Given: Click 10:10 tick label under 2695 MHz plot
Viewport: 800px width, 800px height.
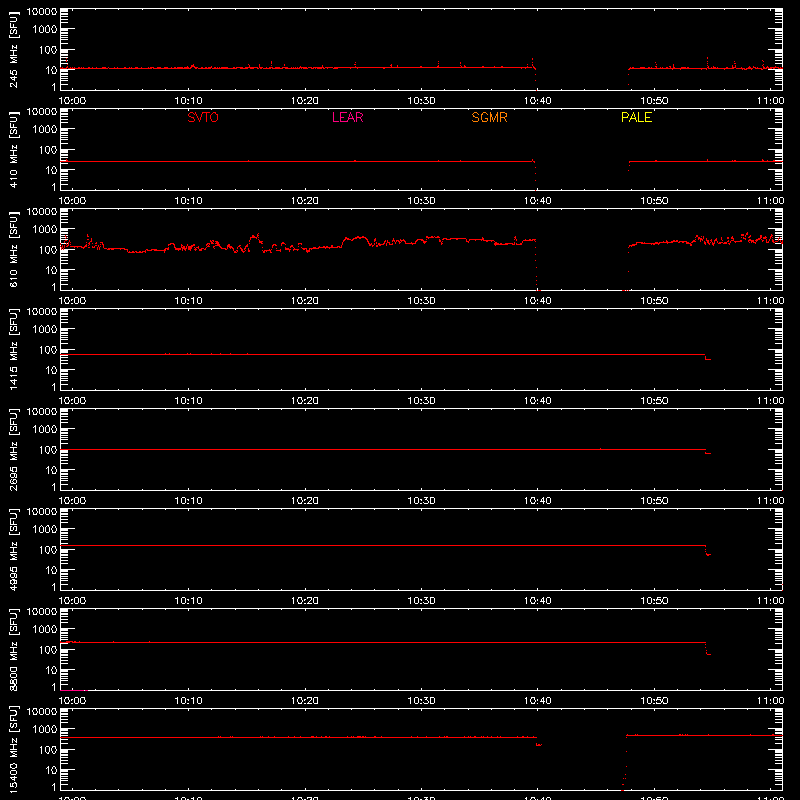Looking at the screenshot, I should tap(188, 501).
